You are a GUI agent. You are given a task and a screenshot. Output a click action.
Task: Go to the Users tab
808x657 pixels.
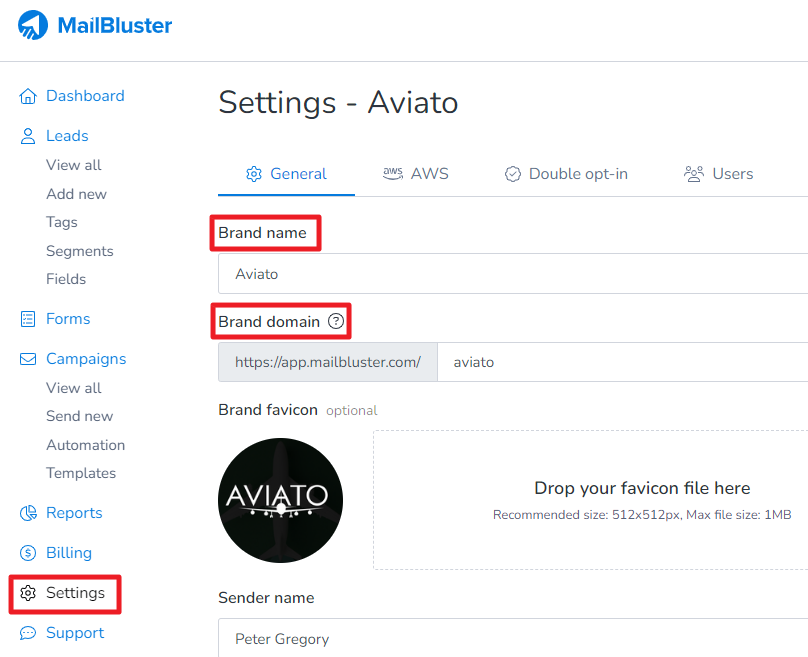[719, 174]
